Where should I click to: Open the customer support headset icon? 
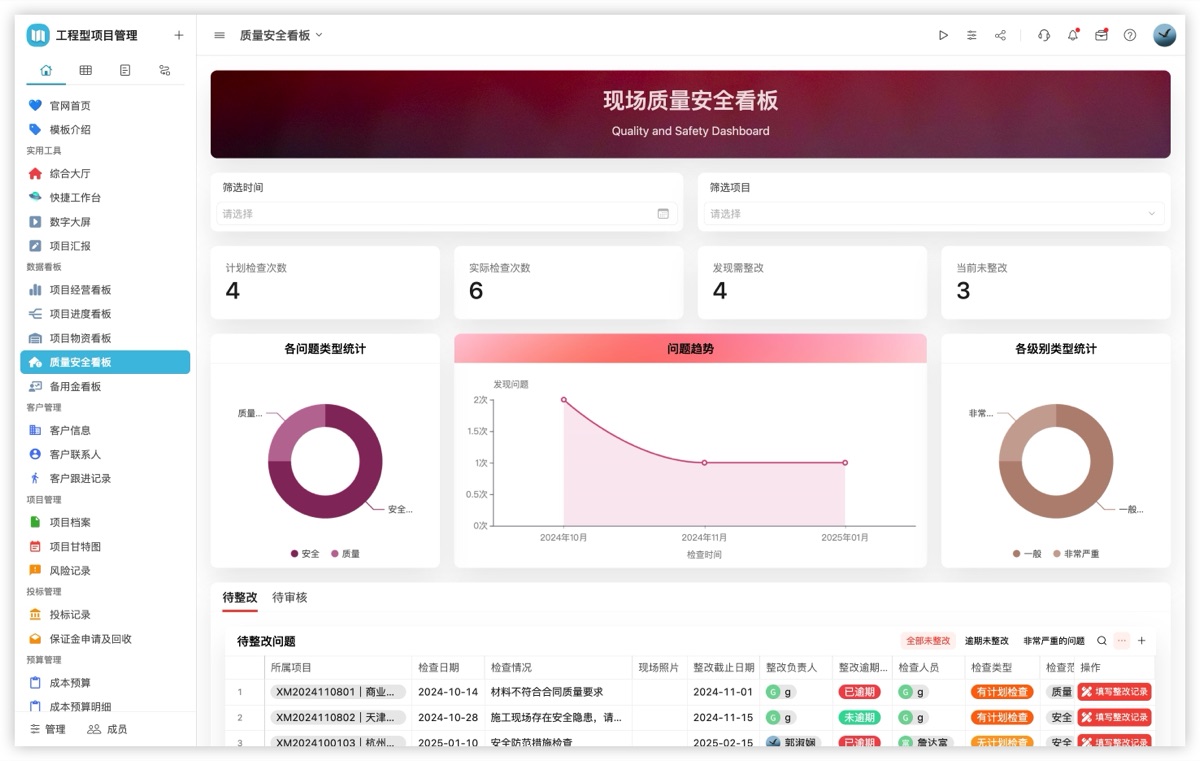point(1044,35)
